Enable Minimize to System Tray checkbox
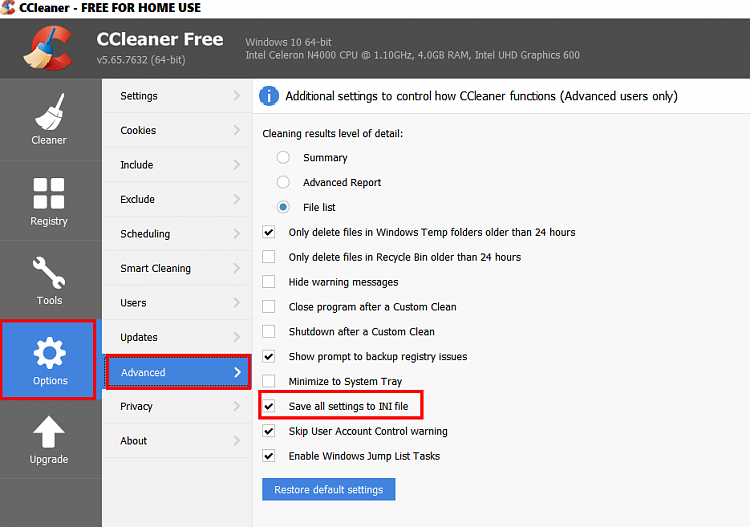 point(269,382)
